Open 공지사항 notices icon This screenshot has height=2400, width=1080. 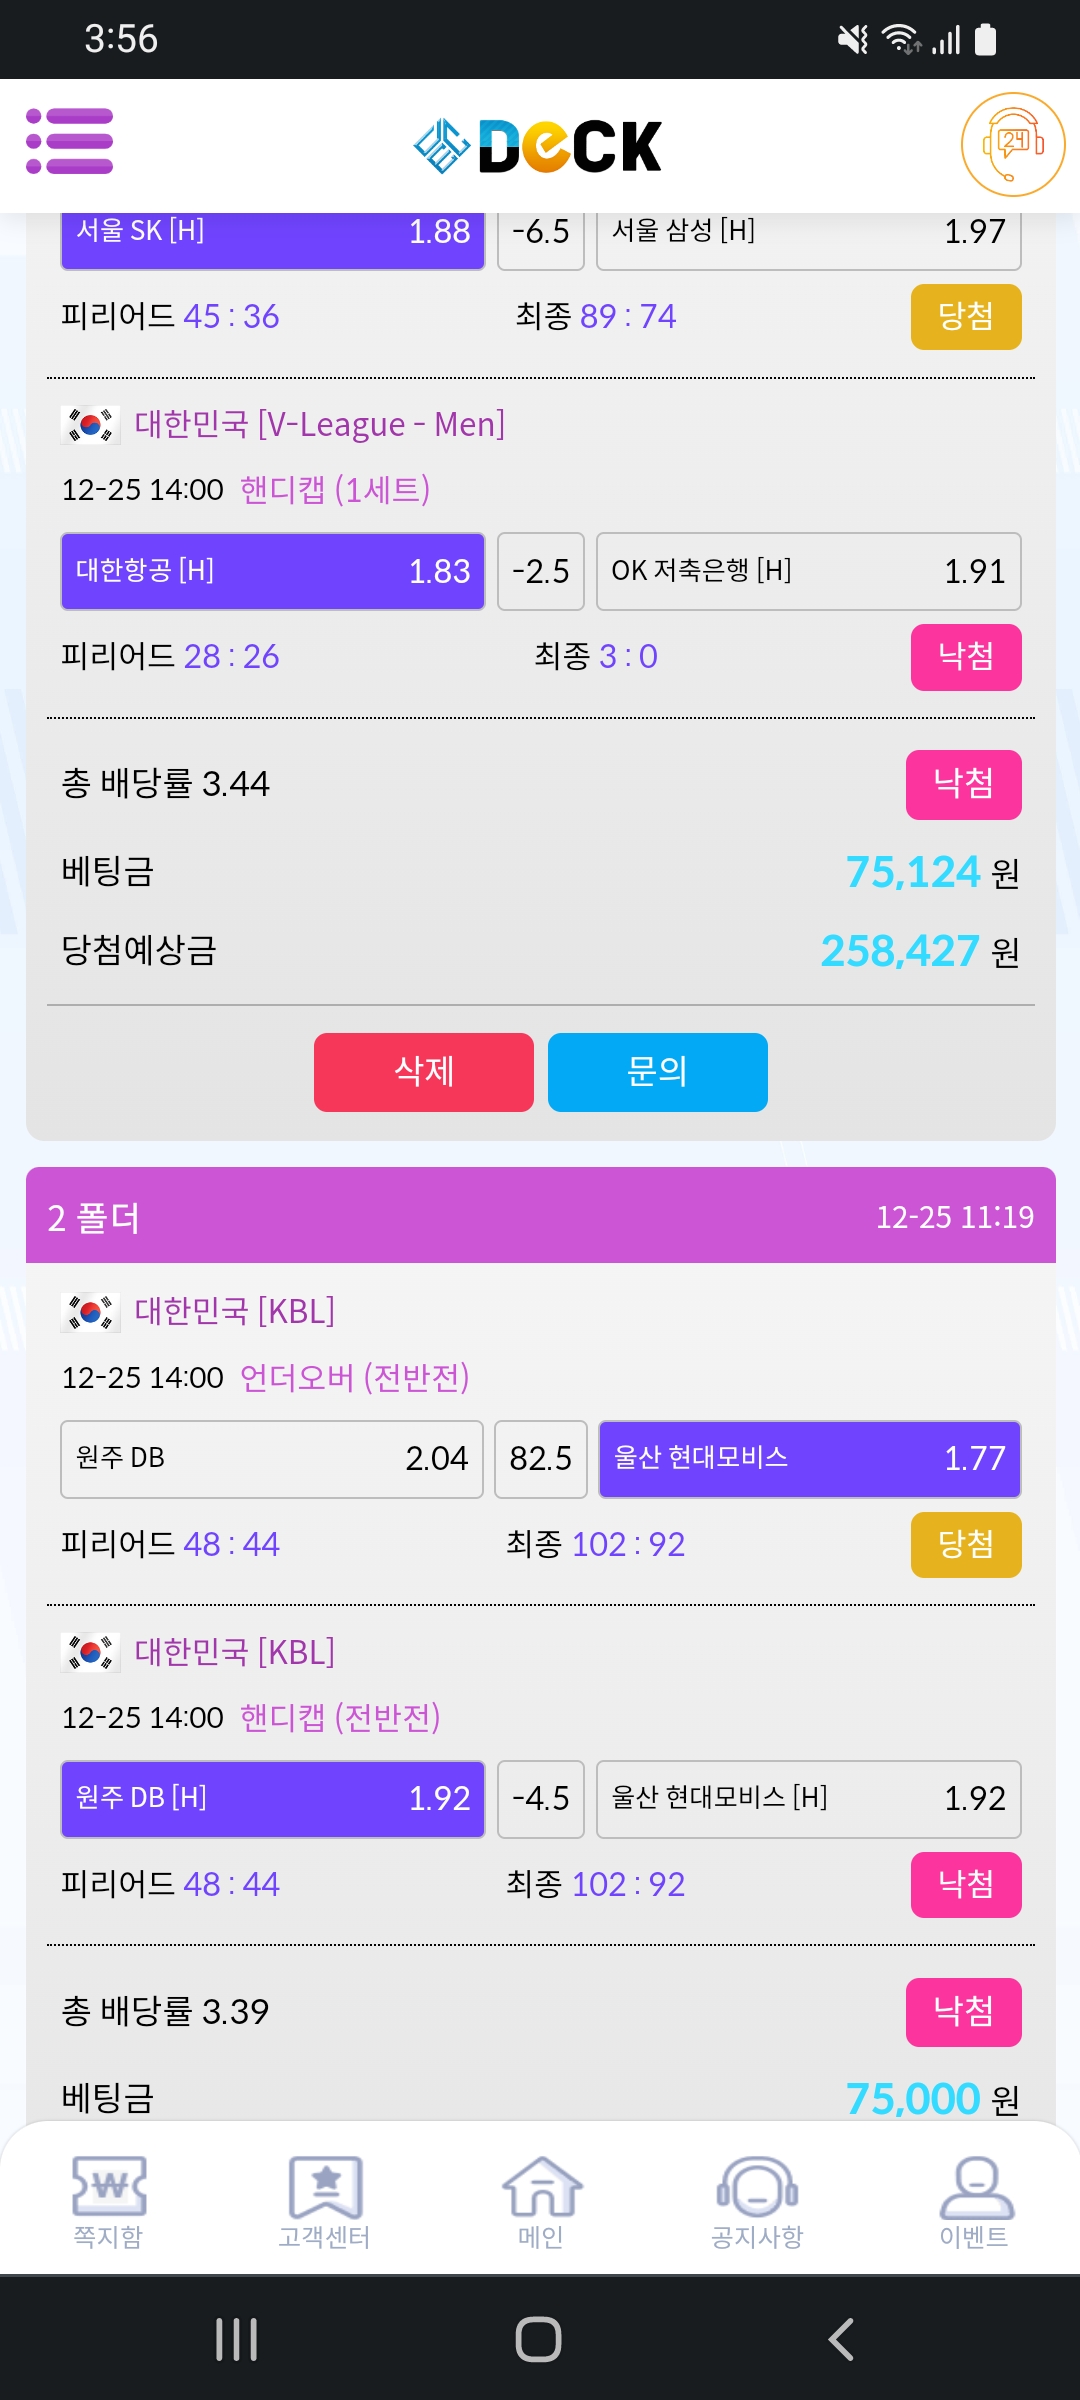[757, 2200]
